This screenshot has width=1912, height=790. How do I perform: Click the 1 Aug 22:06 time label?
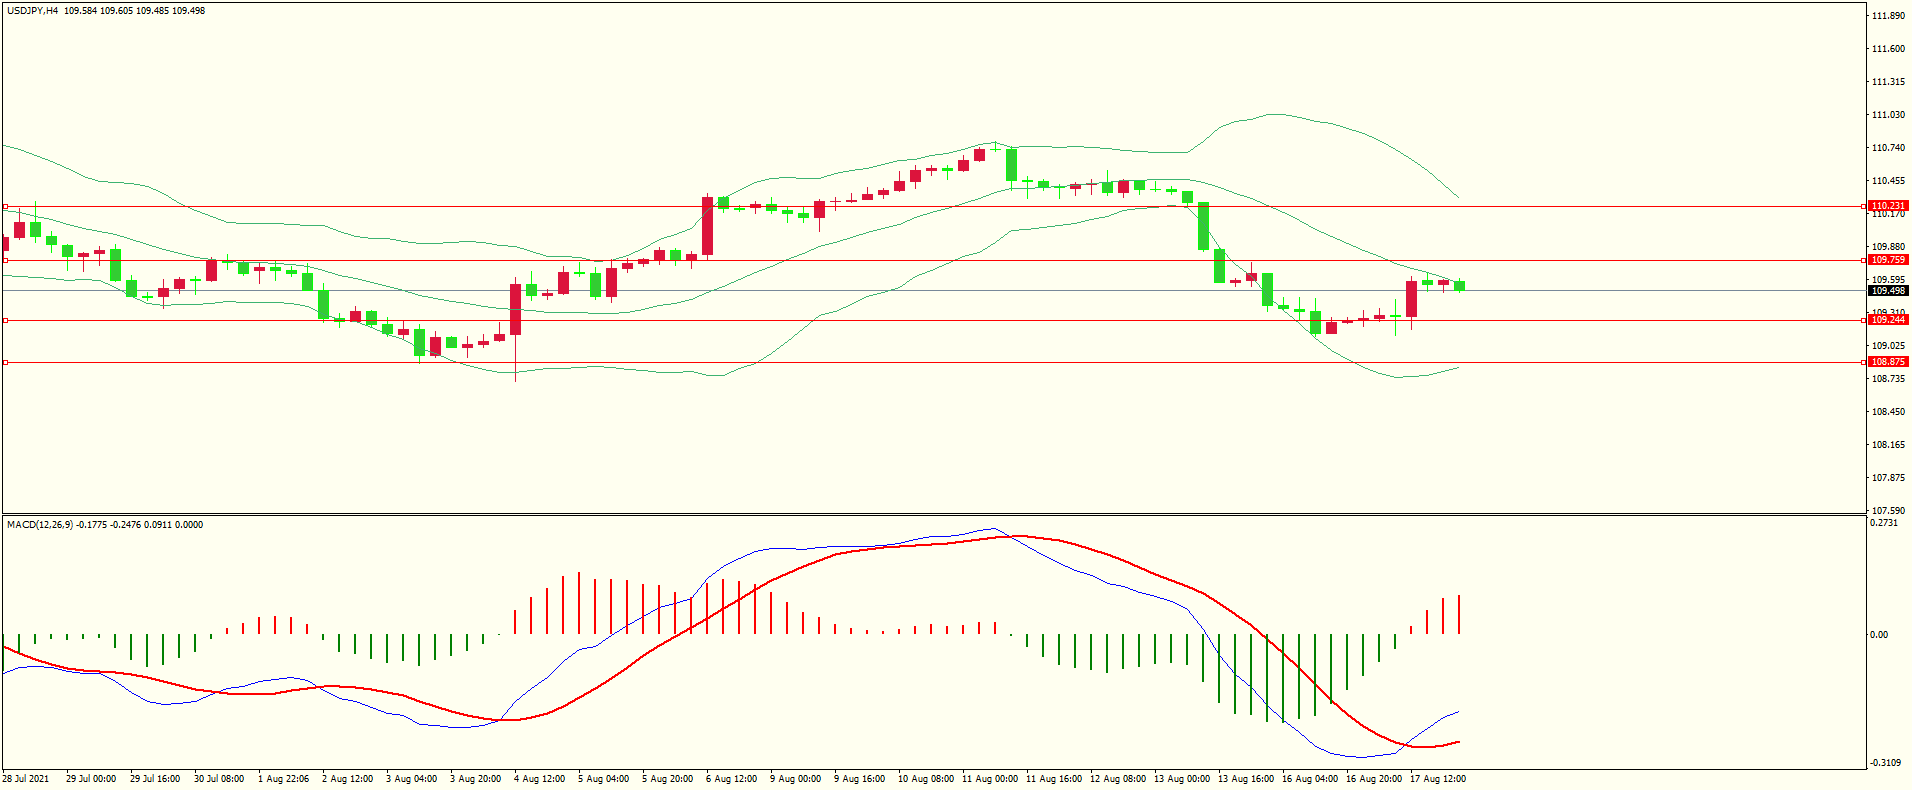click(x=283, y=779)
